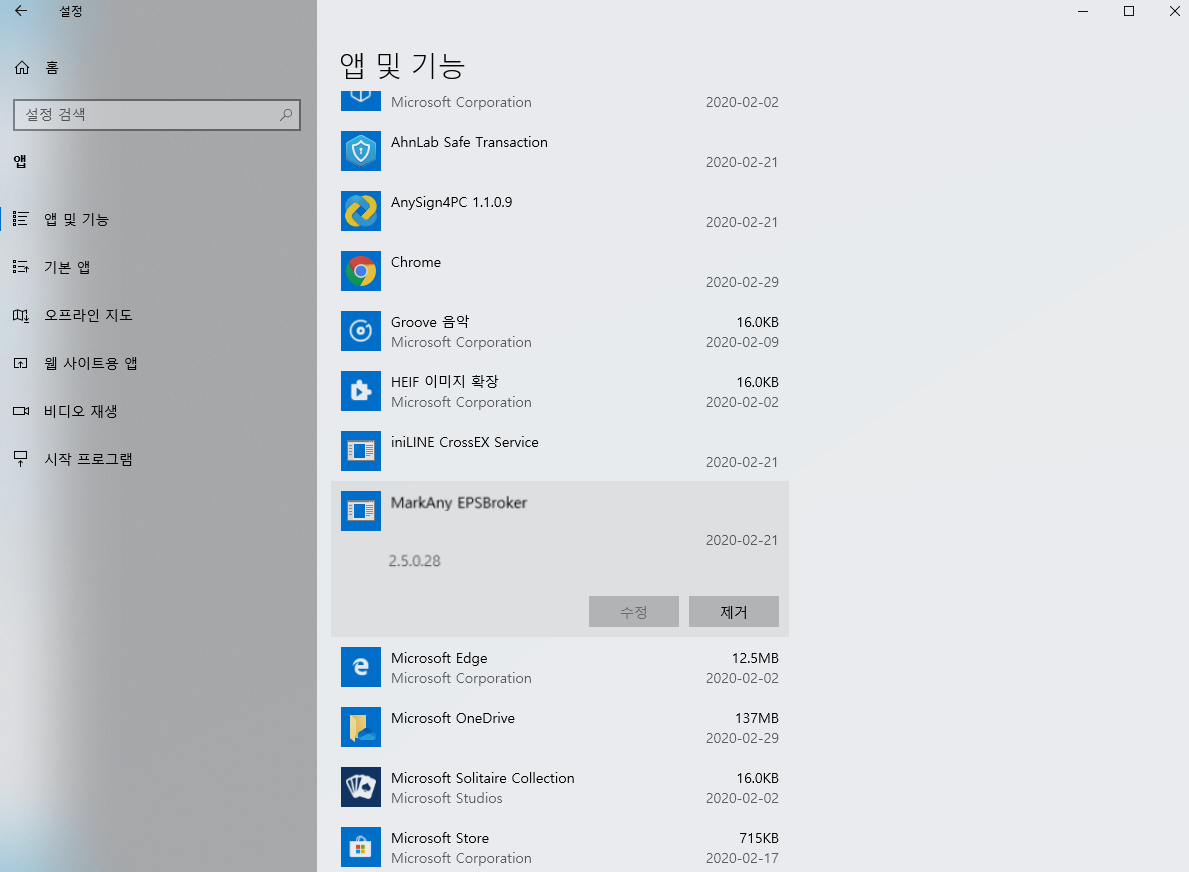Image resolution: width=1189 pixels, height=872 pixels.
Task: Click the AnySign4PC app icon
Action: pyautogui.click(x=361, y=211)
